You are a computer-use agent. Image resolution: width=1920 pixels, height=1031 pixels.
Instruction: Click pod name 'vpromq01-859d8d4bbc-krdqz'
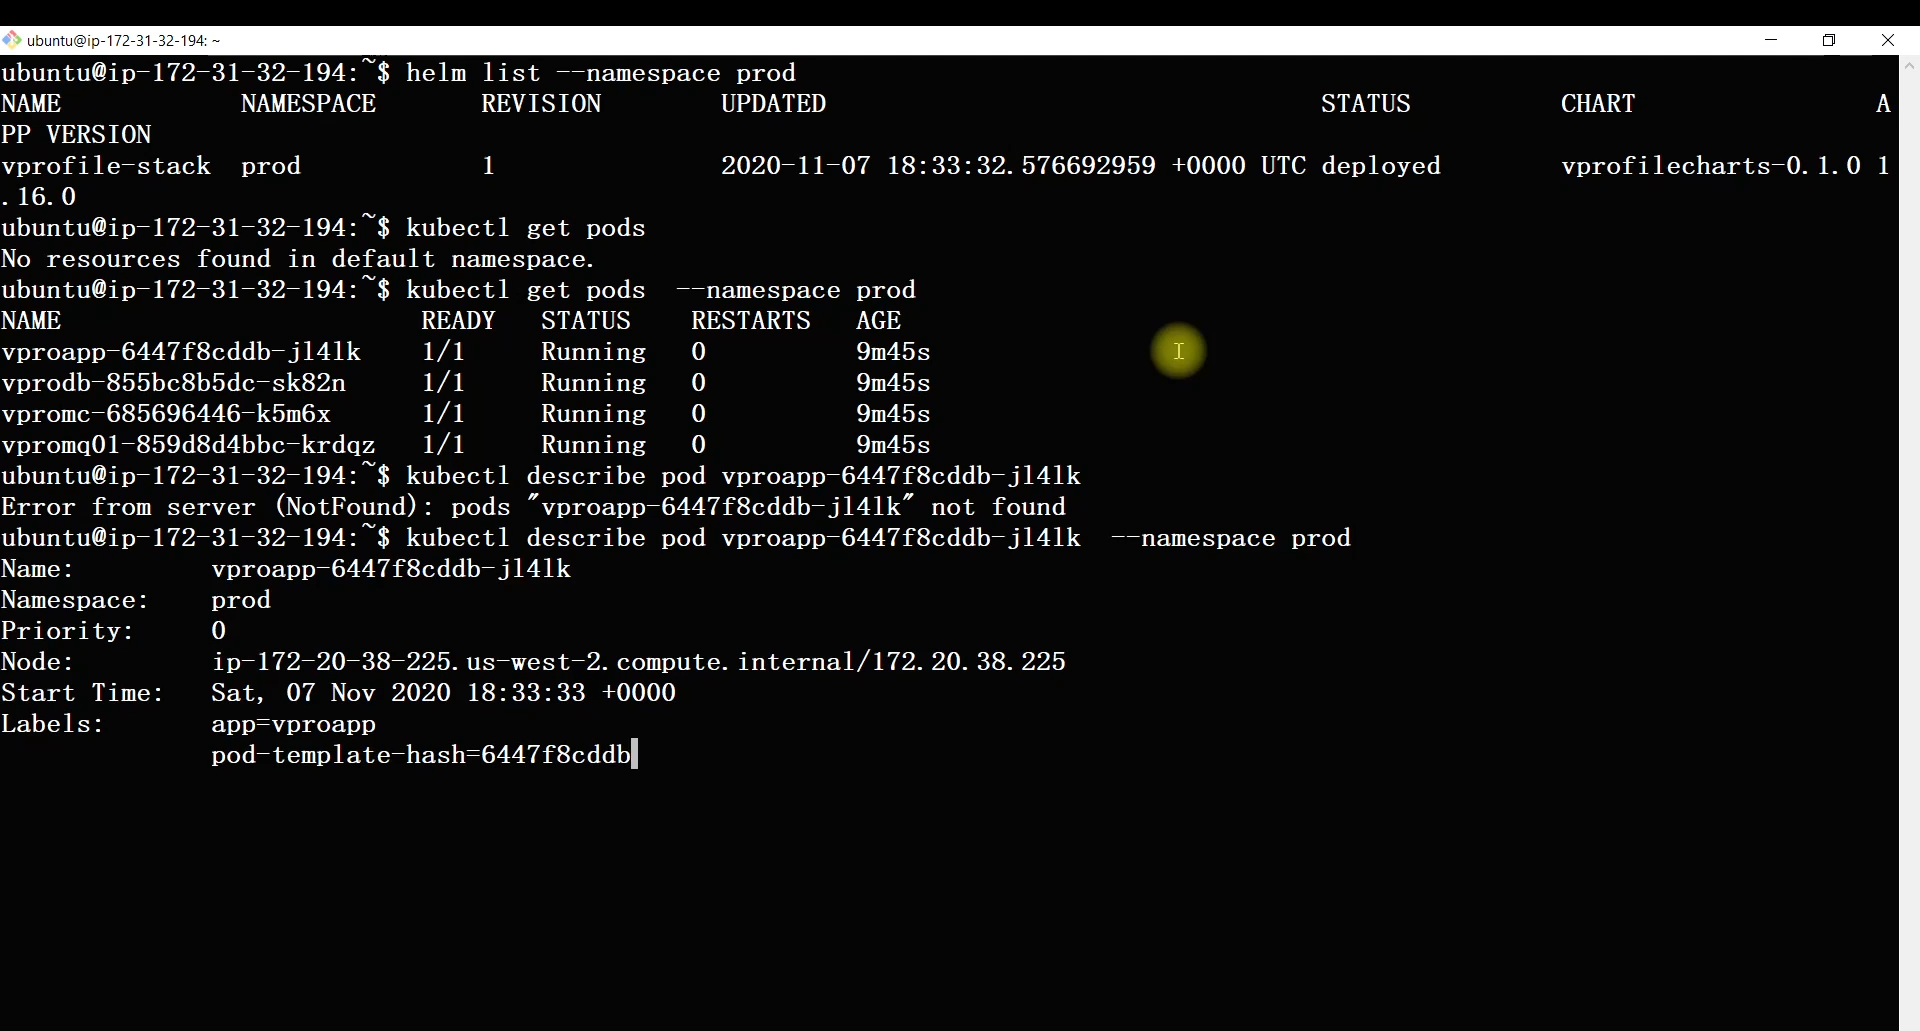coord(189,445)
